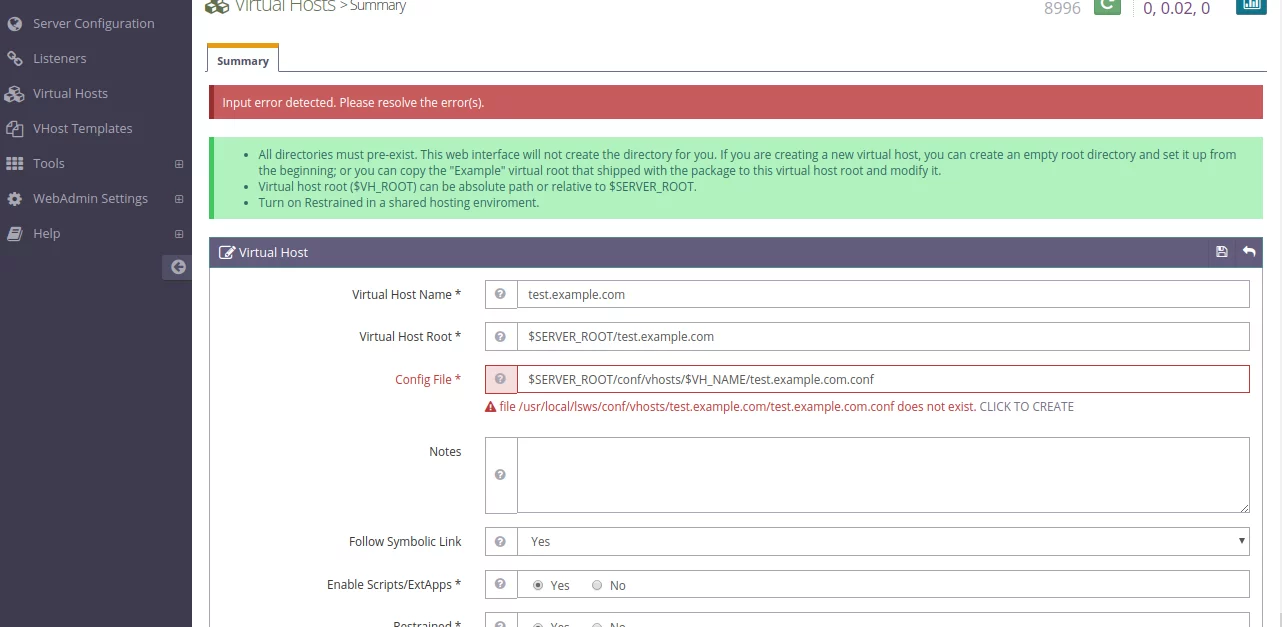
Task: Click help icon for Follow Symbolic Link
Action: [x=501, y=541]
